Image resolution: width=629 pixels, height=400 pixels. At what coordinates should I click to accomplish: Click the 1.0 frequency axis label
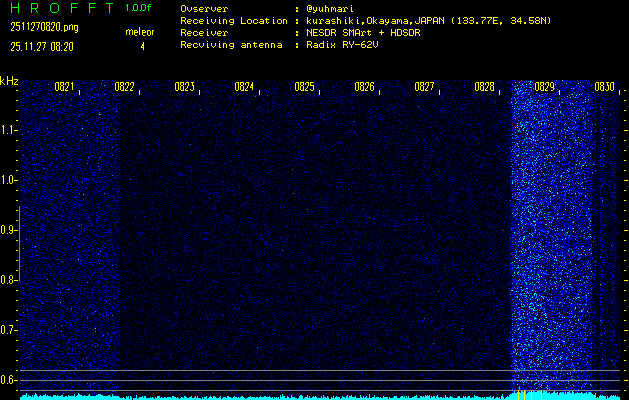click(8, 180)
